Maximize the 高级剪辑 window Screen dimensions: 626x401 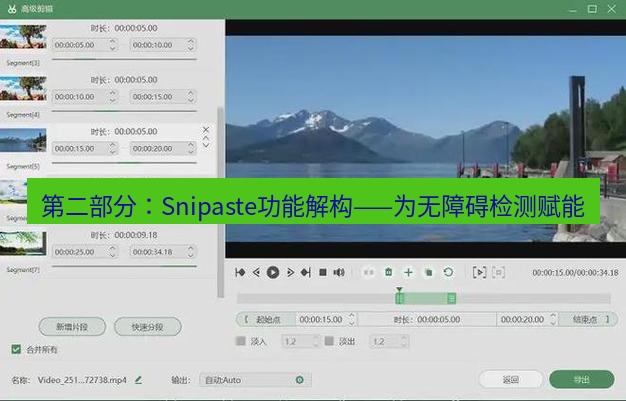[592, 9]
